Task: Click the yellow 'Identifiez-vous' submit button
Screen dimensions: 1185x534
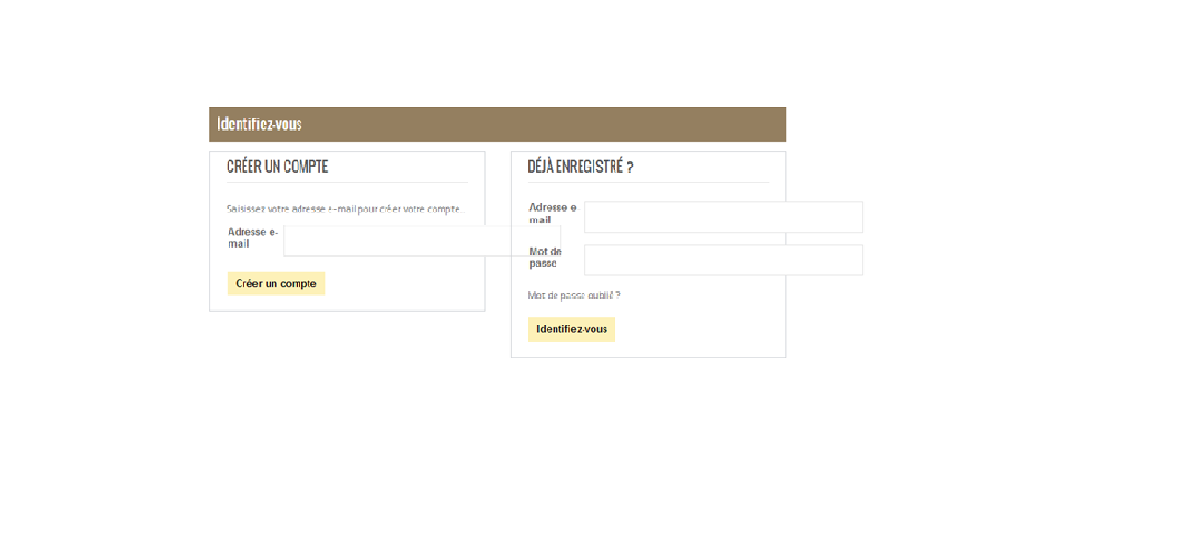Action: click(x=571, y=329)
